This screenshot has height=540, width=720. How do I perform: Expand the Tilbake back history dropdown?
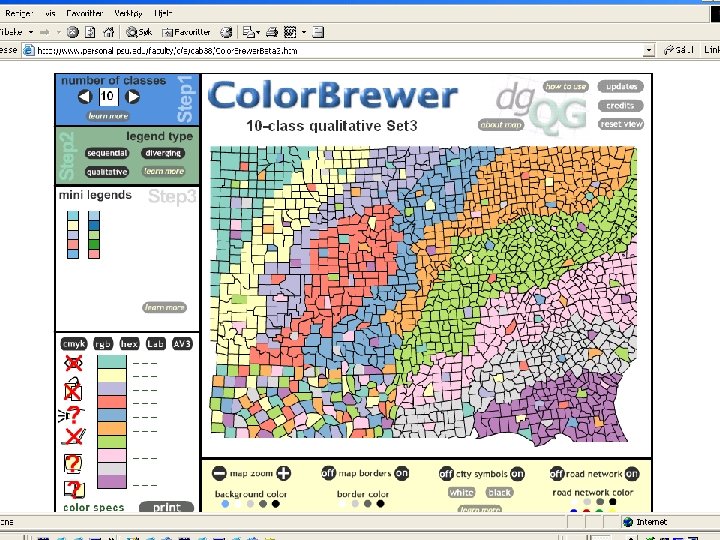pos(31,32)
